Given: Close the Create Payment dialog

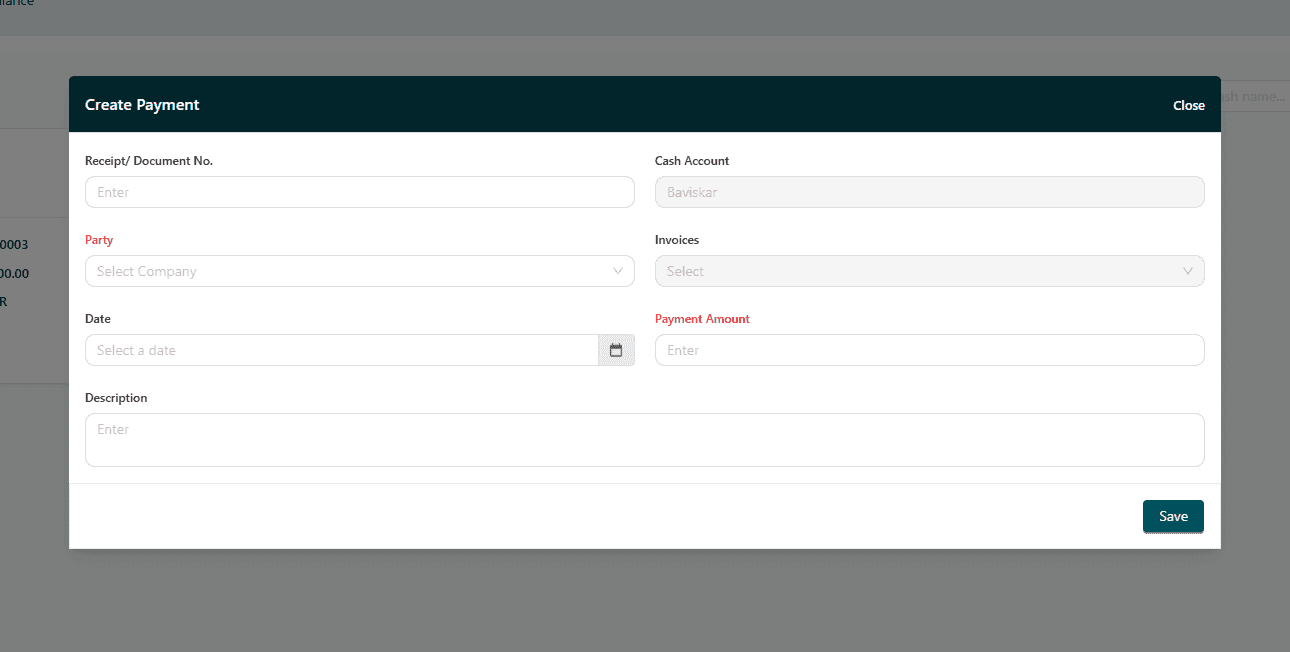Looking at the screenshot, I should click(1189, 105).
